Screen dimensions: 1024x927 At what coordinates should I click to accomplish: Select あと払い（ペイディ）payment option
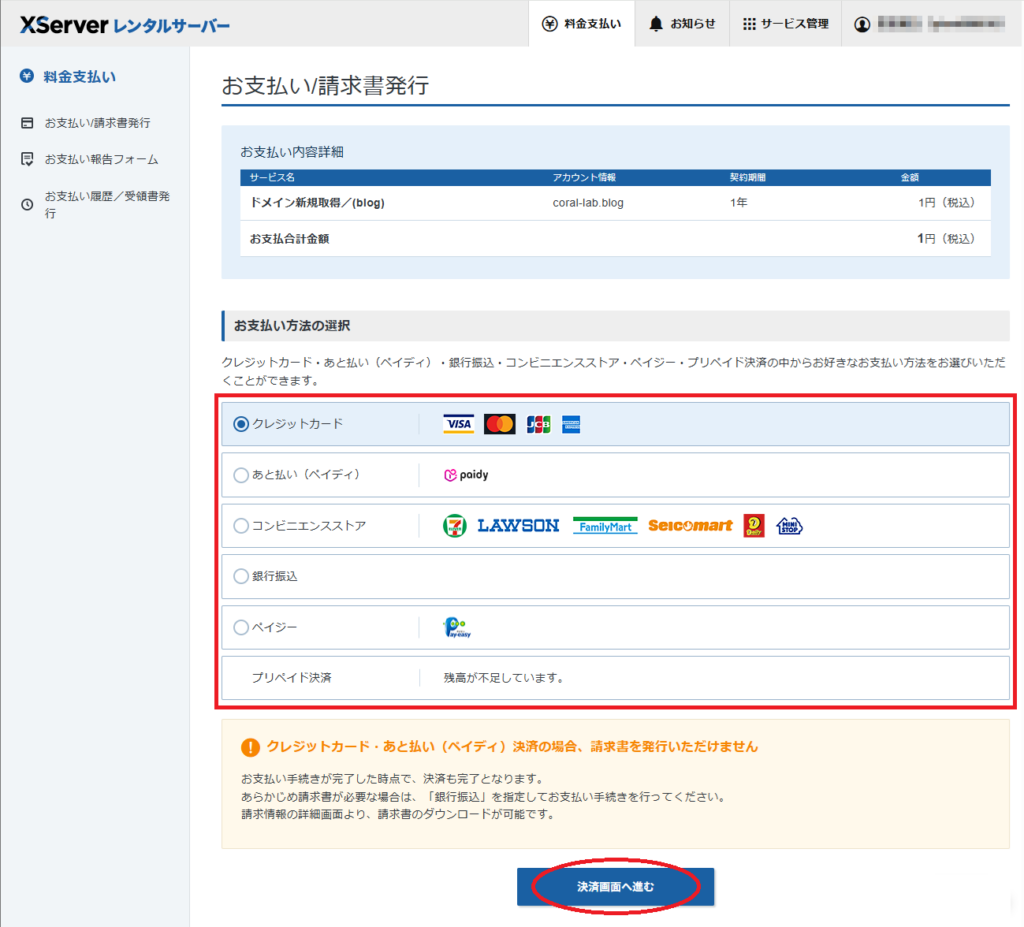(x=241, y=475)
